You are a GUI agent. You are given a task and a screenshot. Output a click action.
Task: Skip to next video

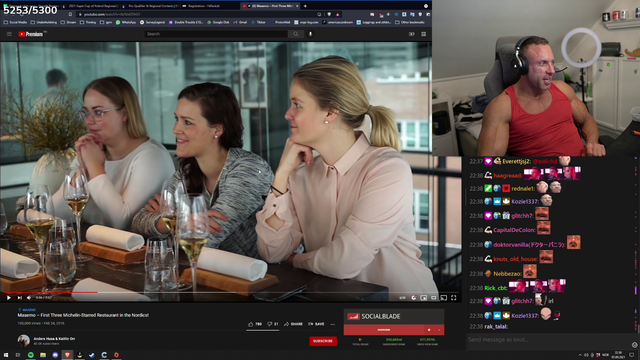pyautogui.click(x=19, y=298)
